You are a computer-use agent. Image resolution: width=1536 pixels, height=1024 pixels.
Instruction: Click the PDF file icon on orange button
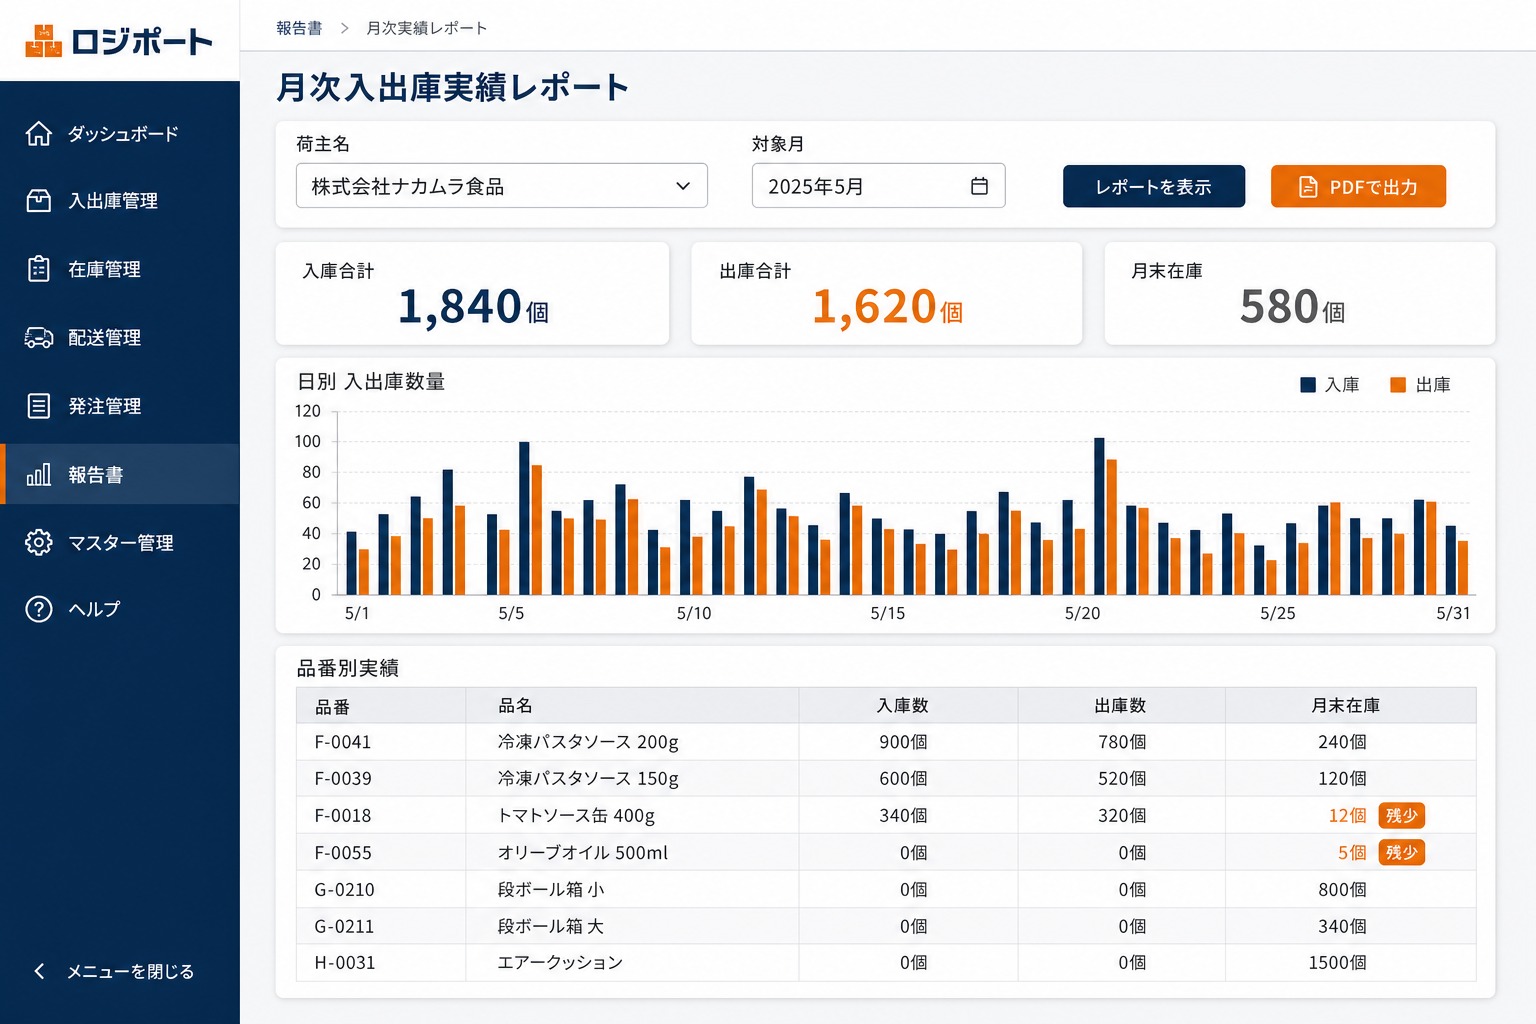coord(1308,187)
